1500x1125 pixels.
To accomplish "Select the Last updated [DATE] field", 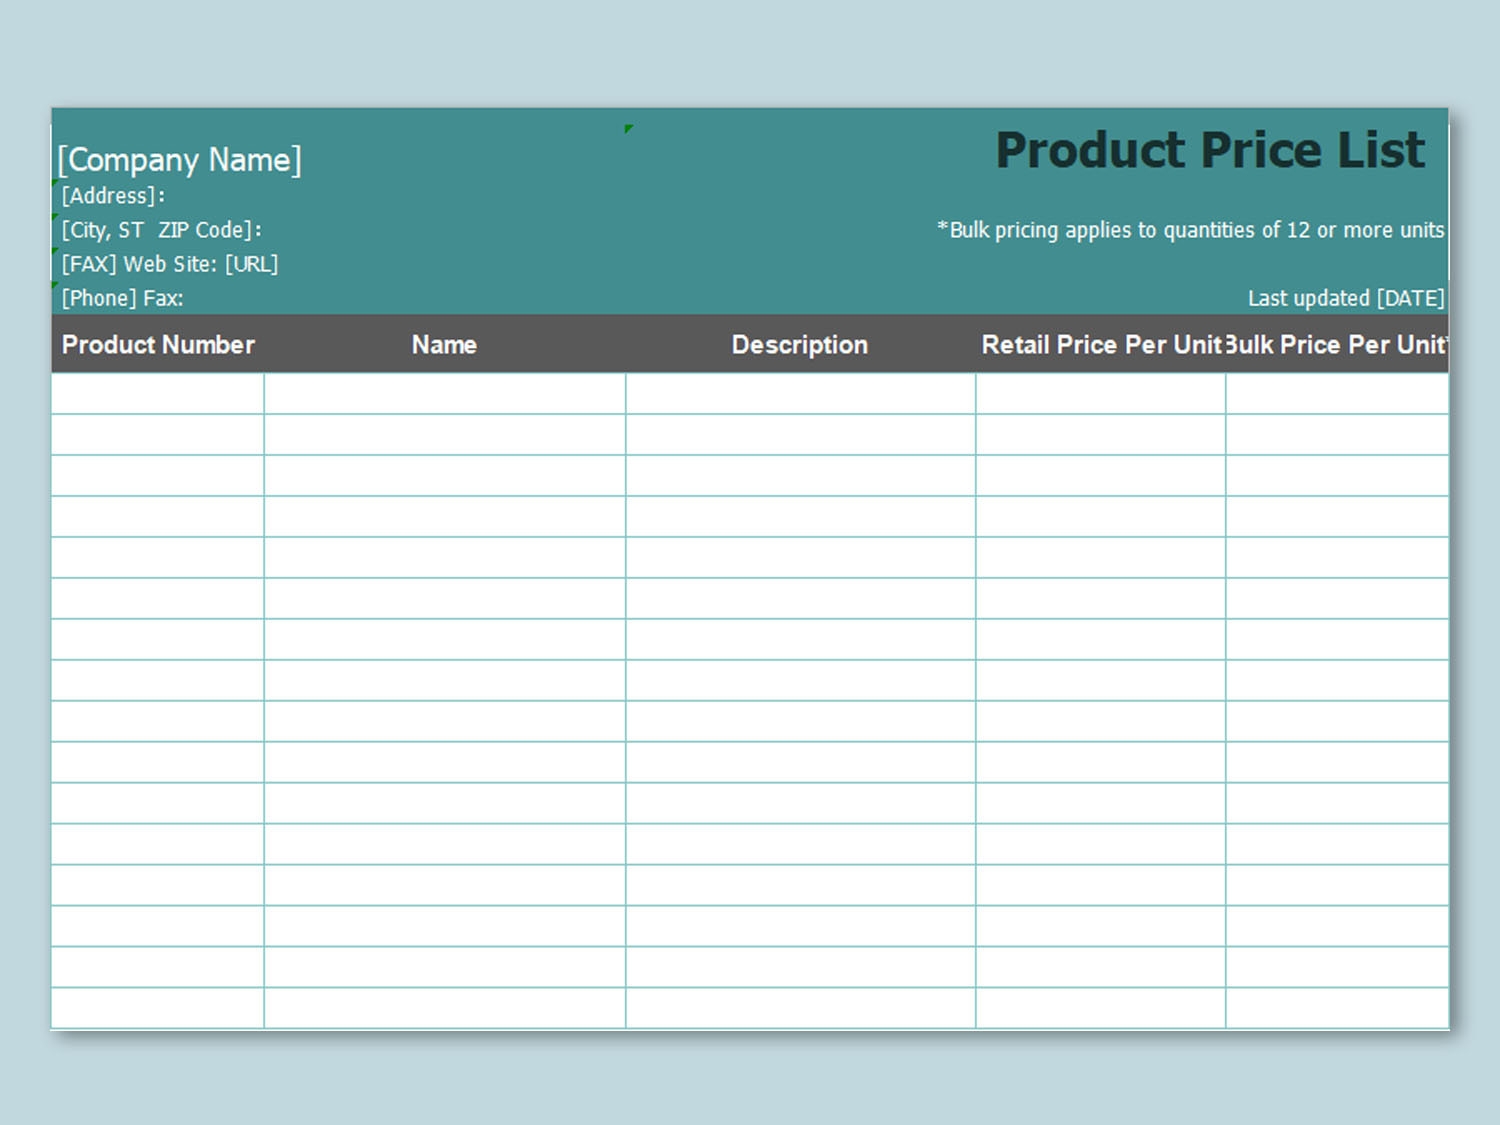I will [x=1346, y=298].
